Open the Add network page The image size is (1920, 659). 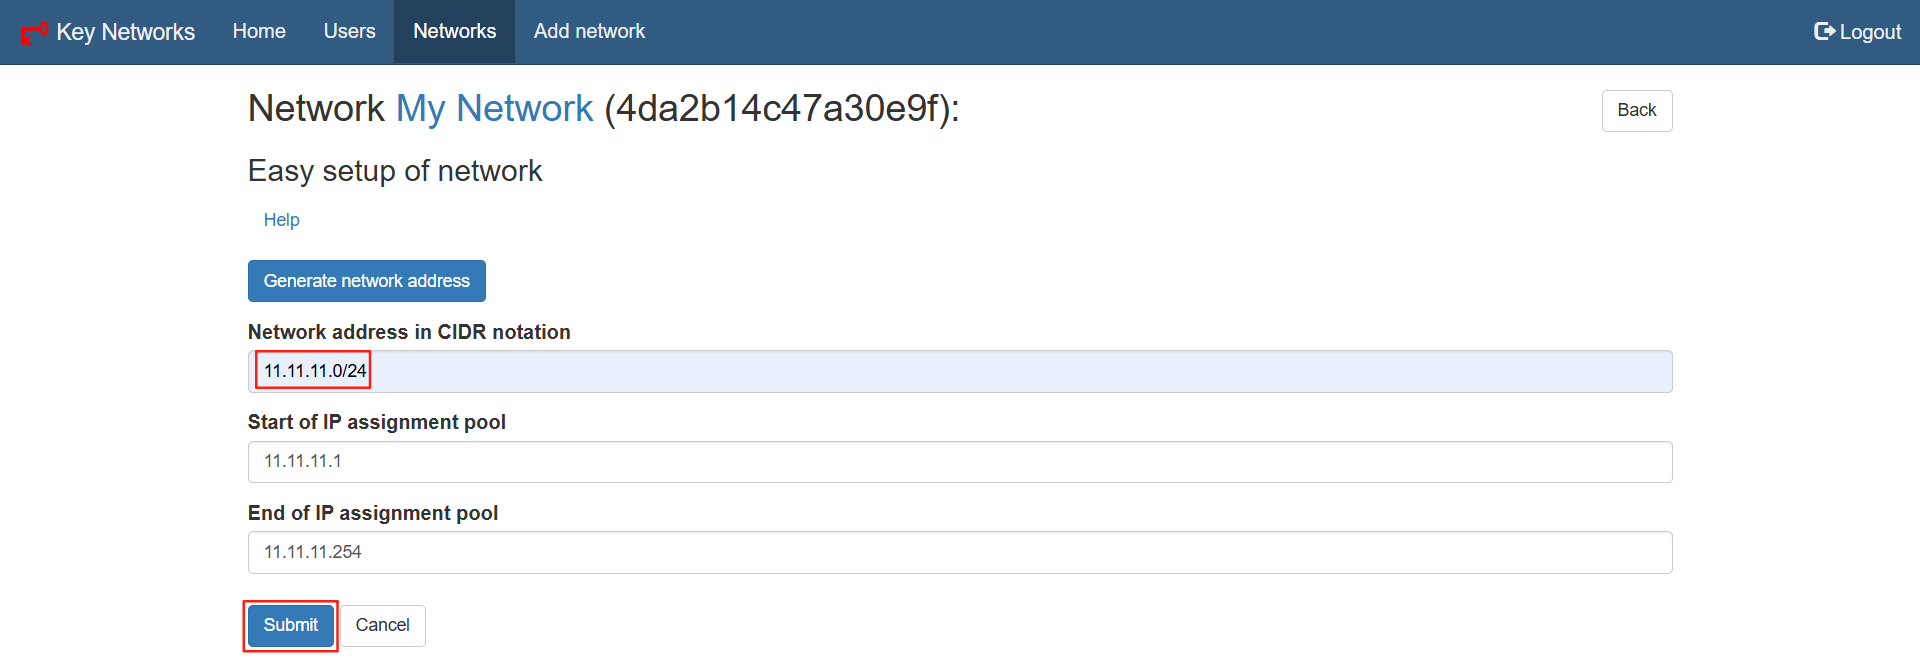pos(589,31)
